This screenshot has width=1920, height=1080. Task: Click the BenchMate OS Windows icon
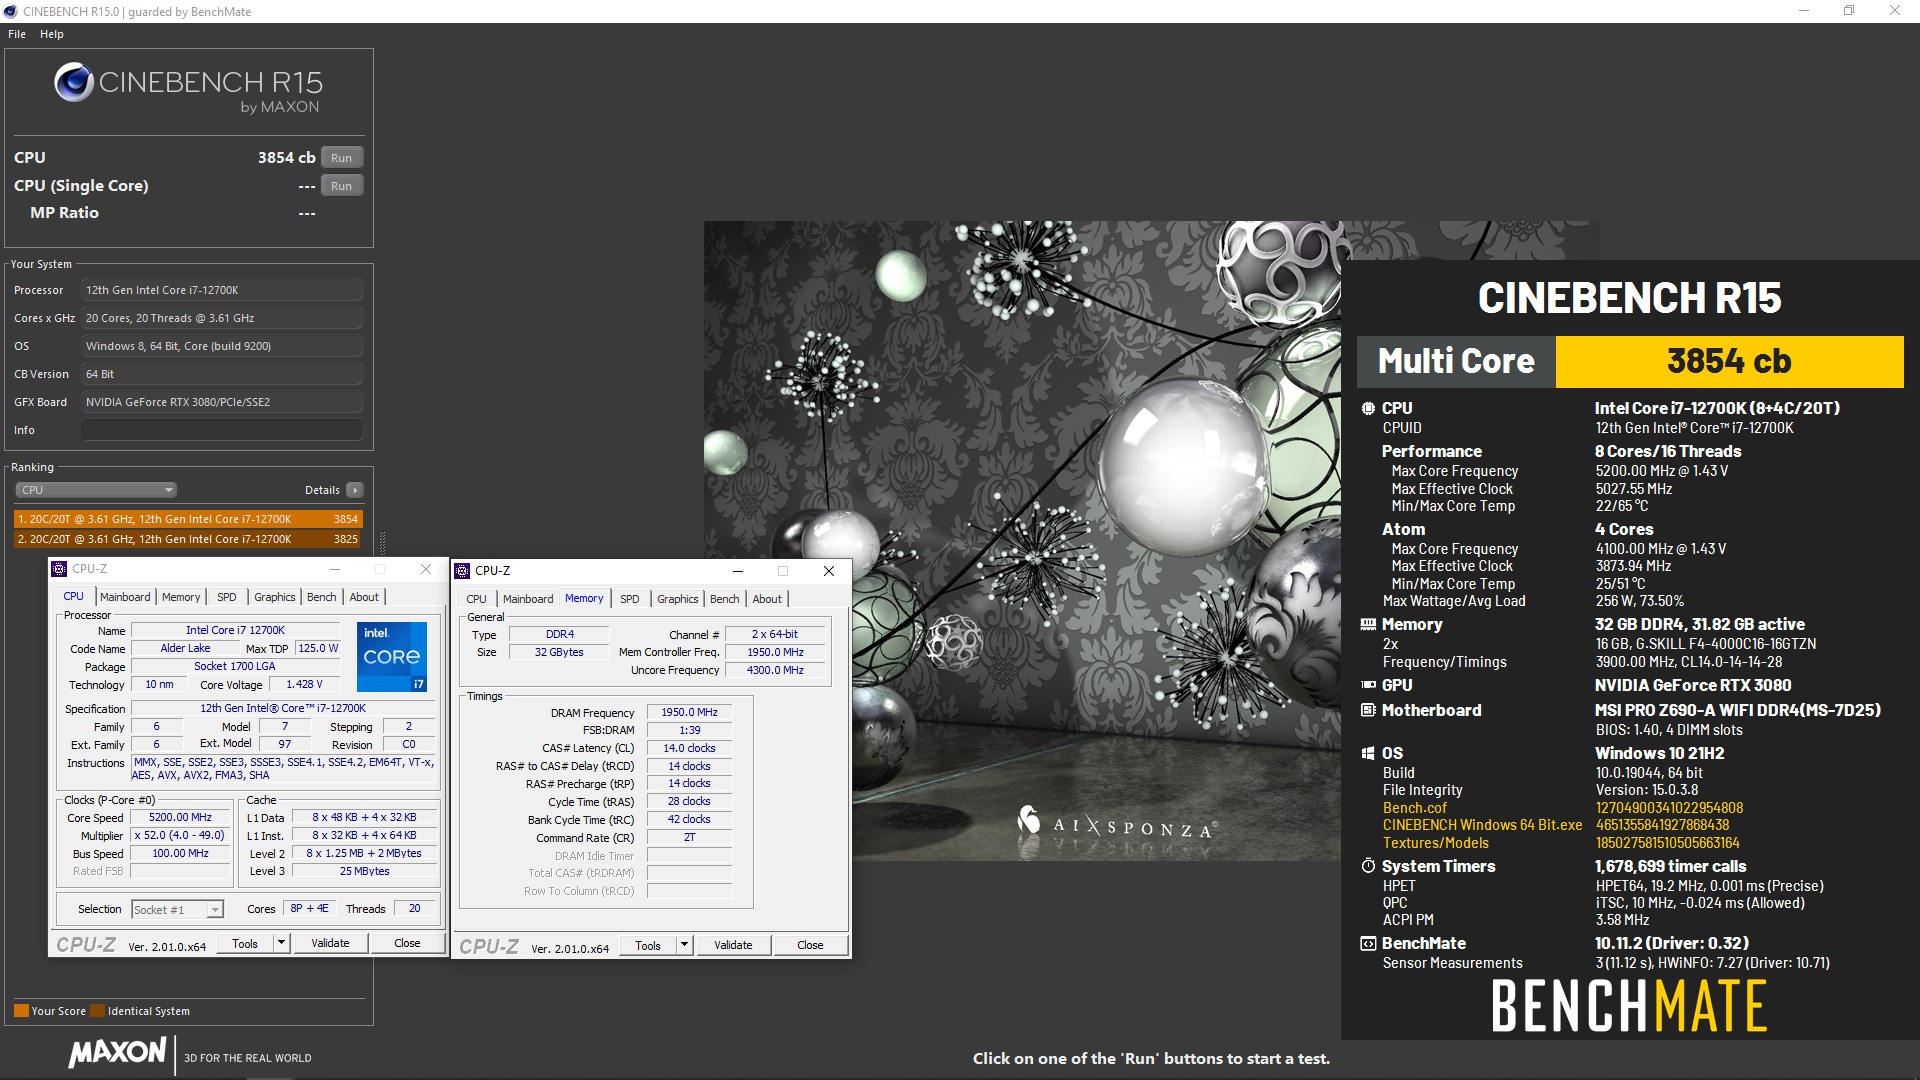[x=1368, y=753]
